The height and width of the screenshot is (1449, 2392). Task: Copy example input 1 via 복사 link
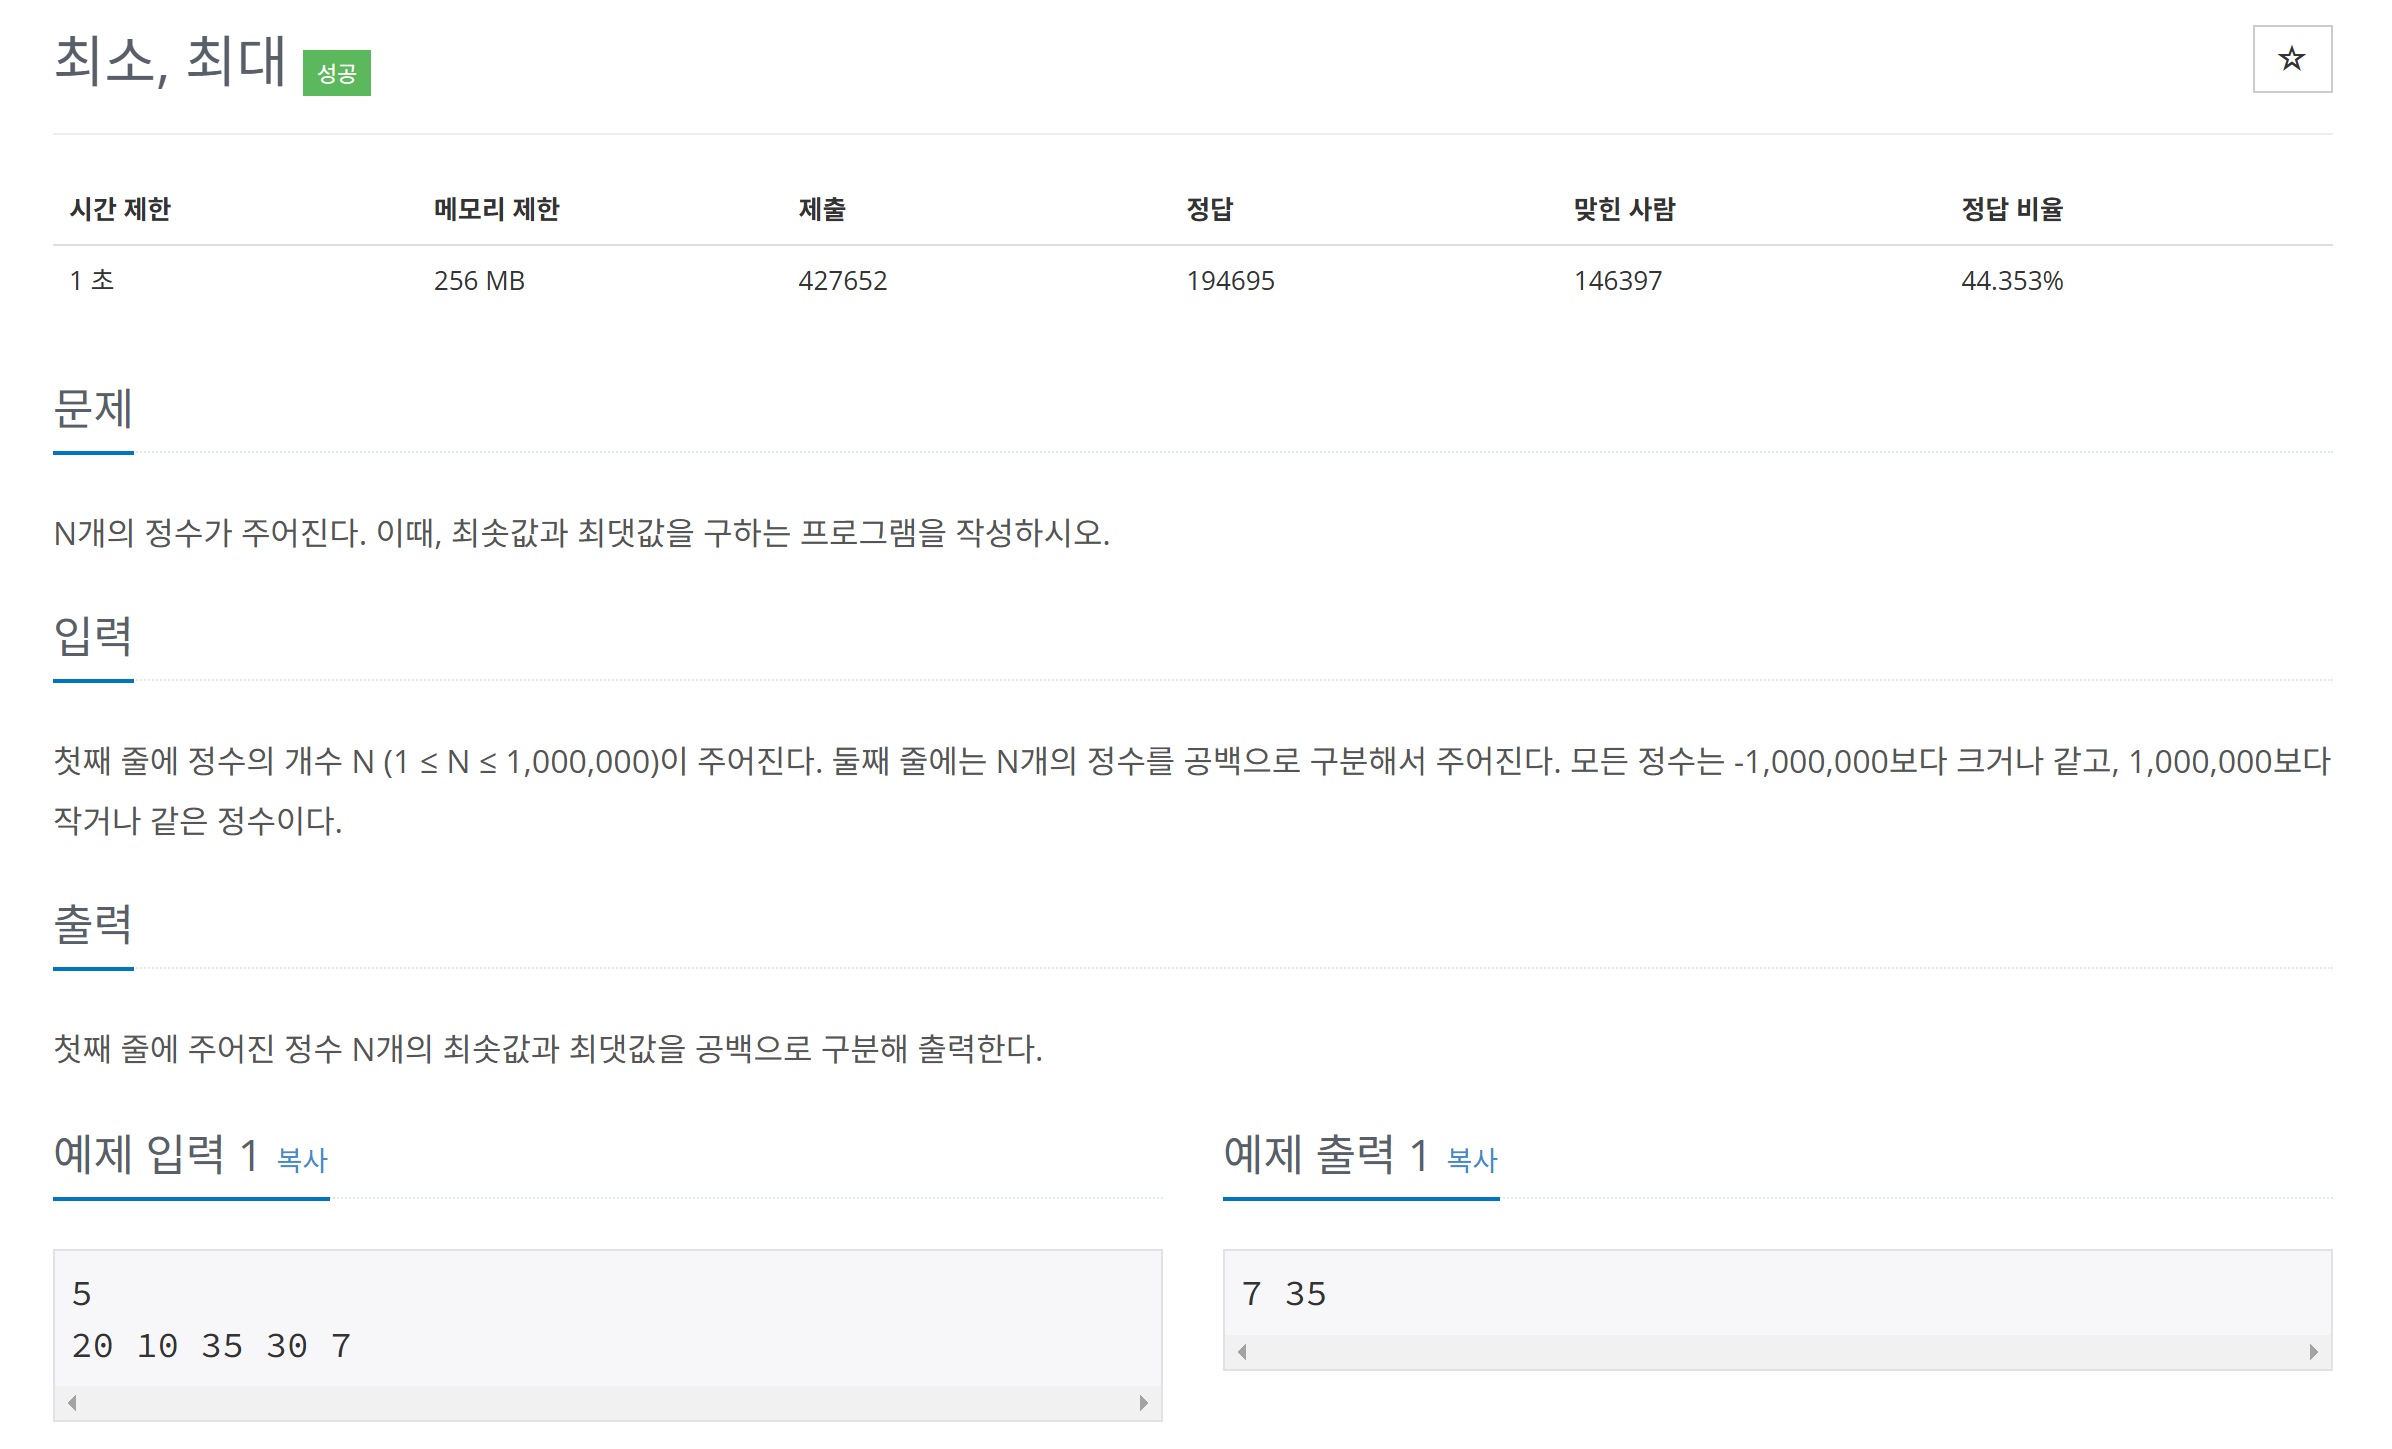click(x=302, y=1159)
